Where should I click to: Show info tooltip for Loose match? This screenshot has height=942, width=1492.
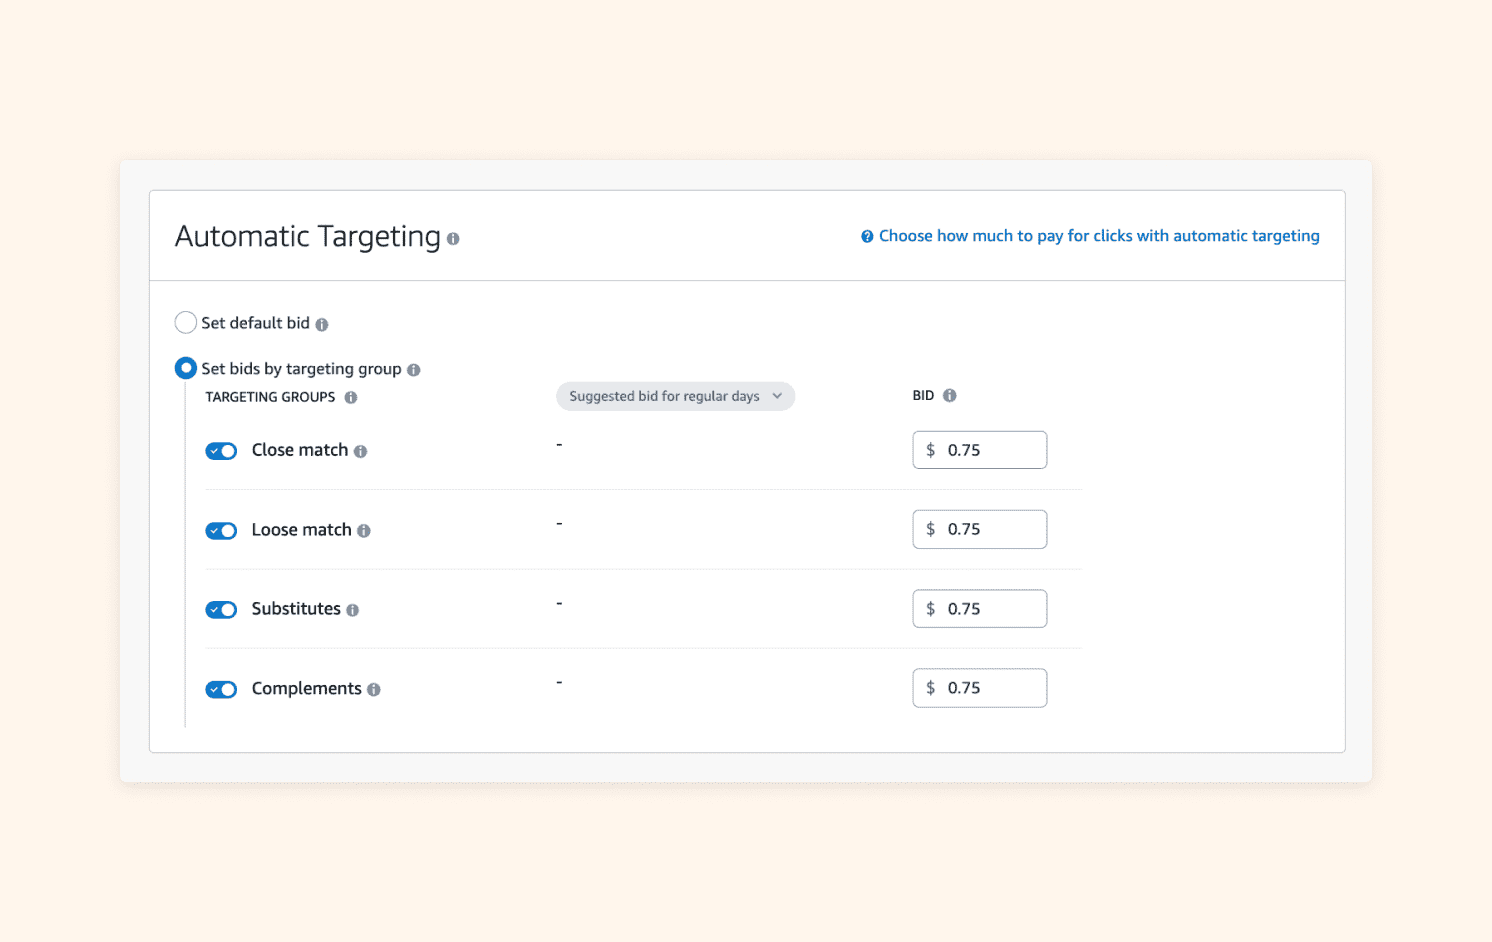364,531
